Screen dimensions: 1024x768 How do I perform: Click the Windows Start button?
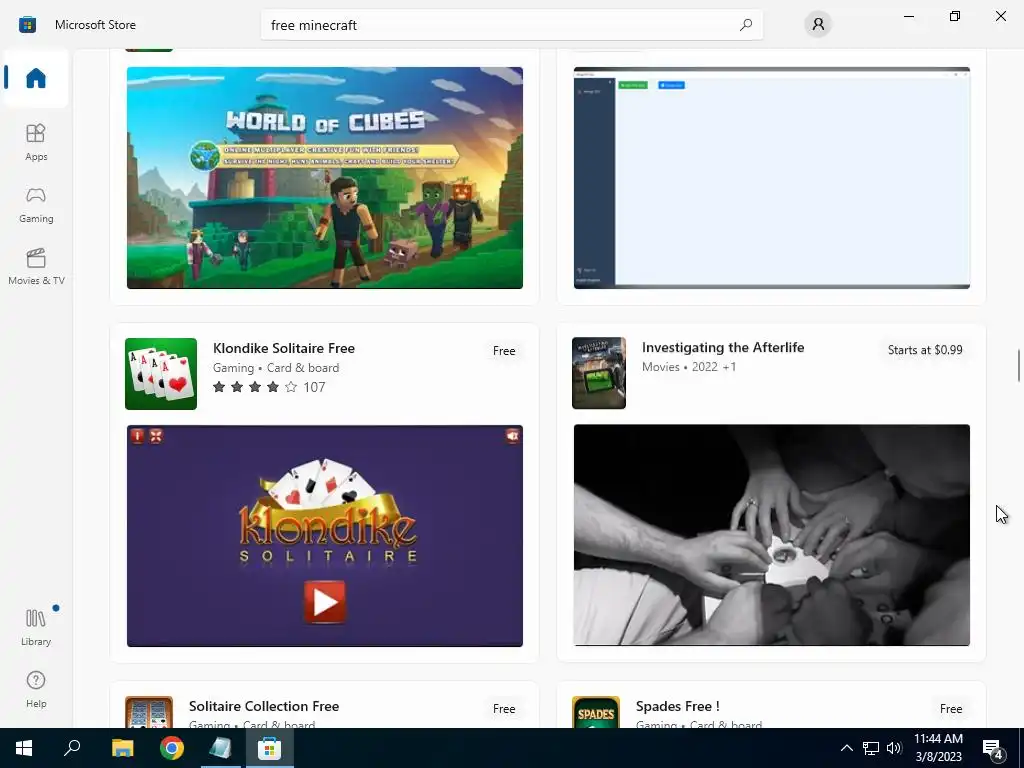[24, 748]
